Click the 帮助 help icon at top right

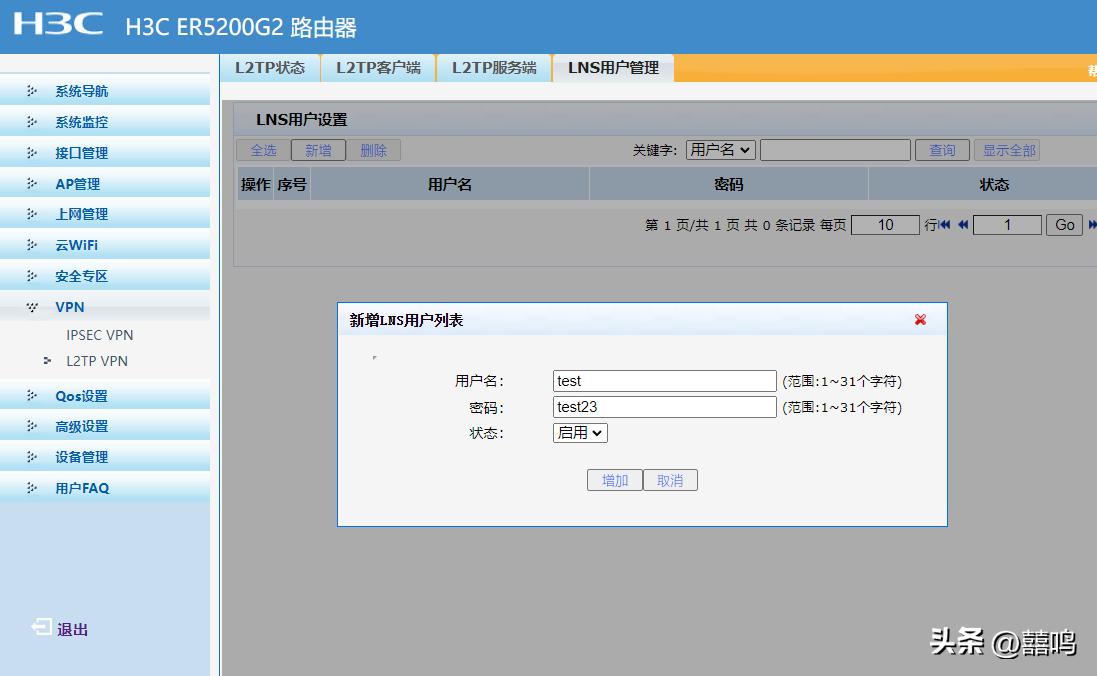point(1091,71)
